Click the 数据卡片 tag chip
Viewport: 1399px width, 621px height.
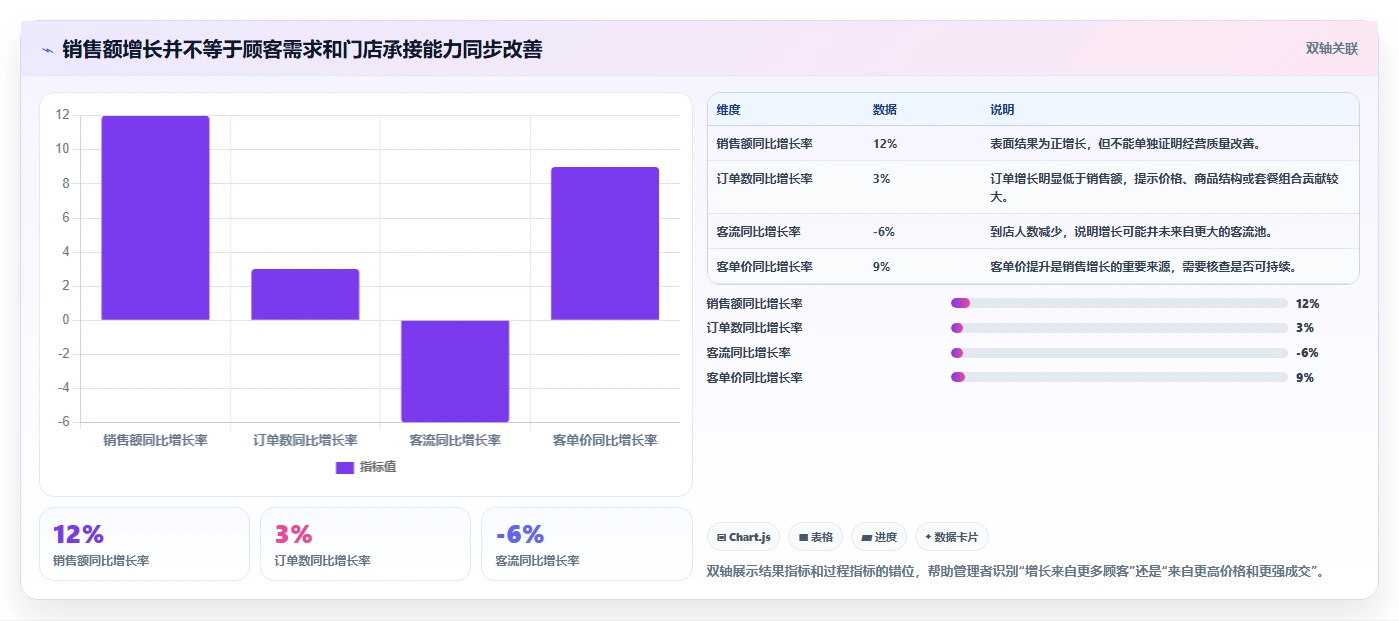(952, 537)
